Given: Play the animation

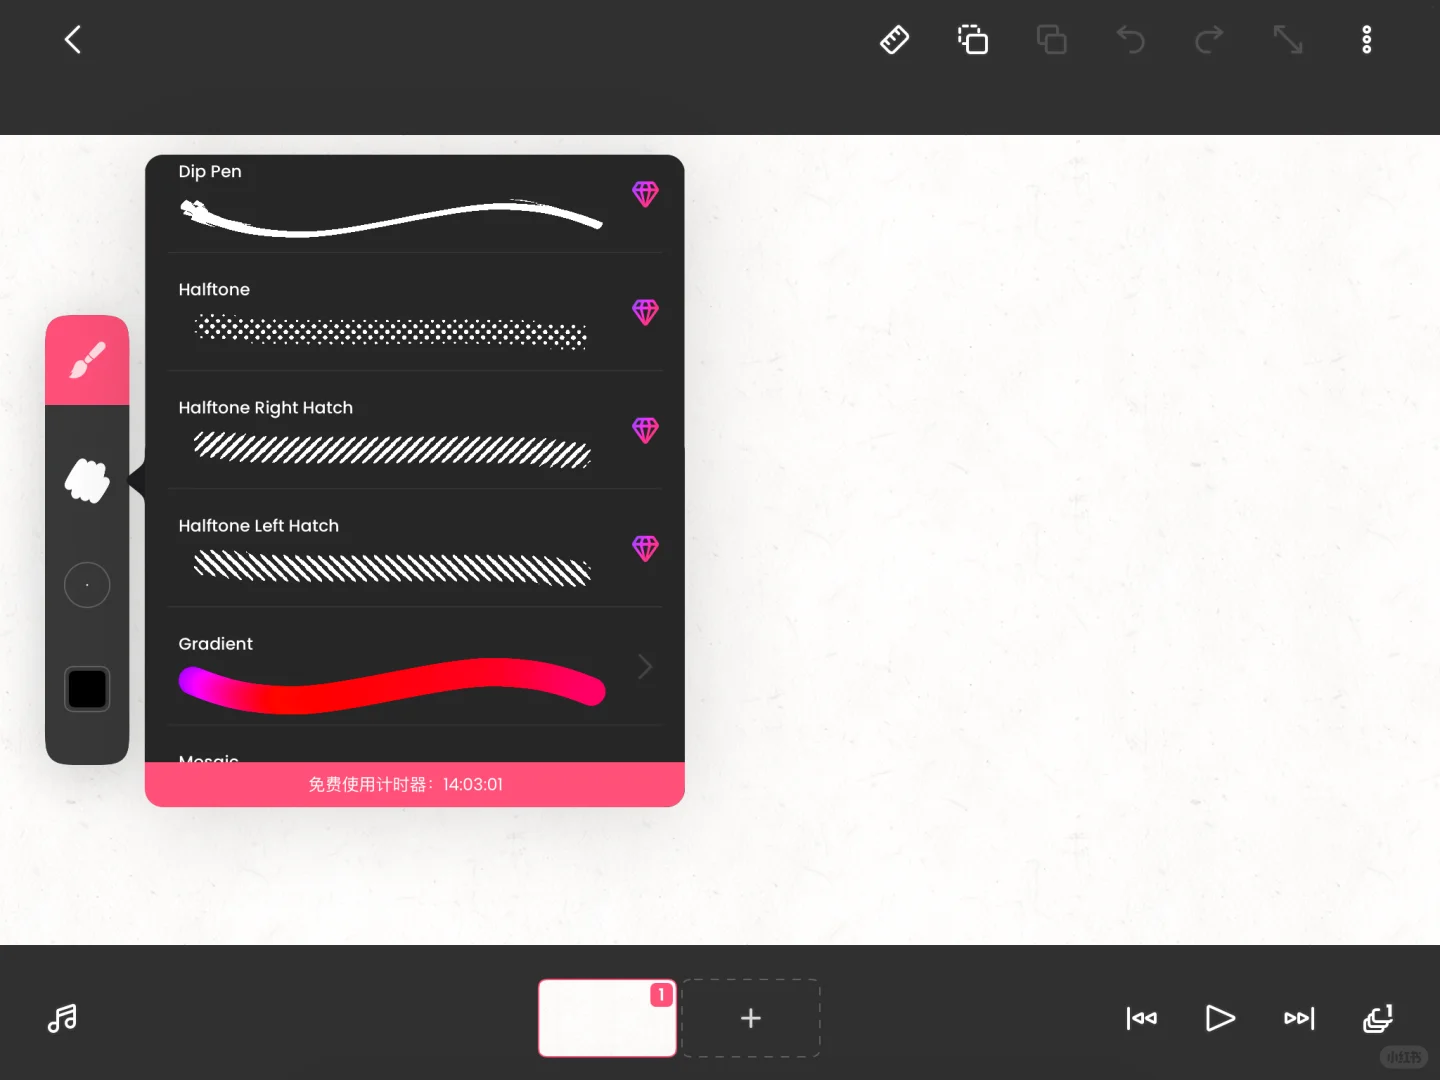Looking at the screenshot, I should point(1220,1018).
